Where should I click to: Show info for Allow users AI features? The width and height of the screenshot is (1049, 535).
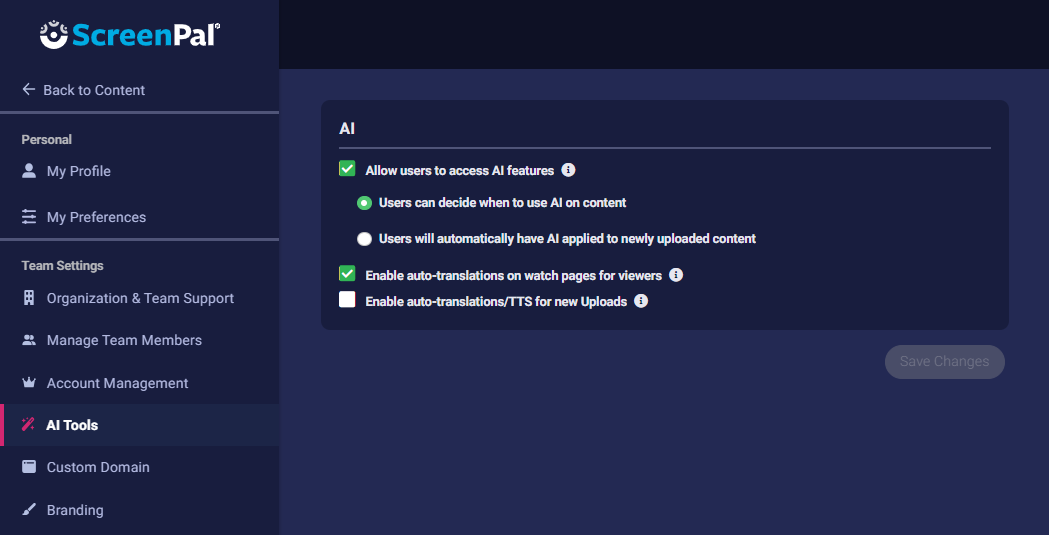pos(568,170)
